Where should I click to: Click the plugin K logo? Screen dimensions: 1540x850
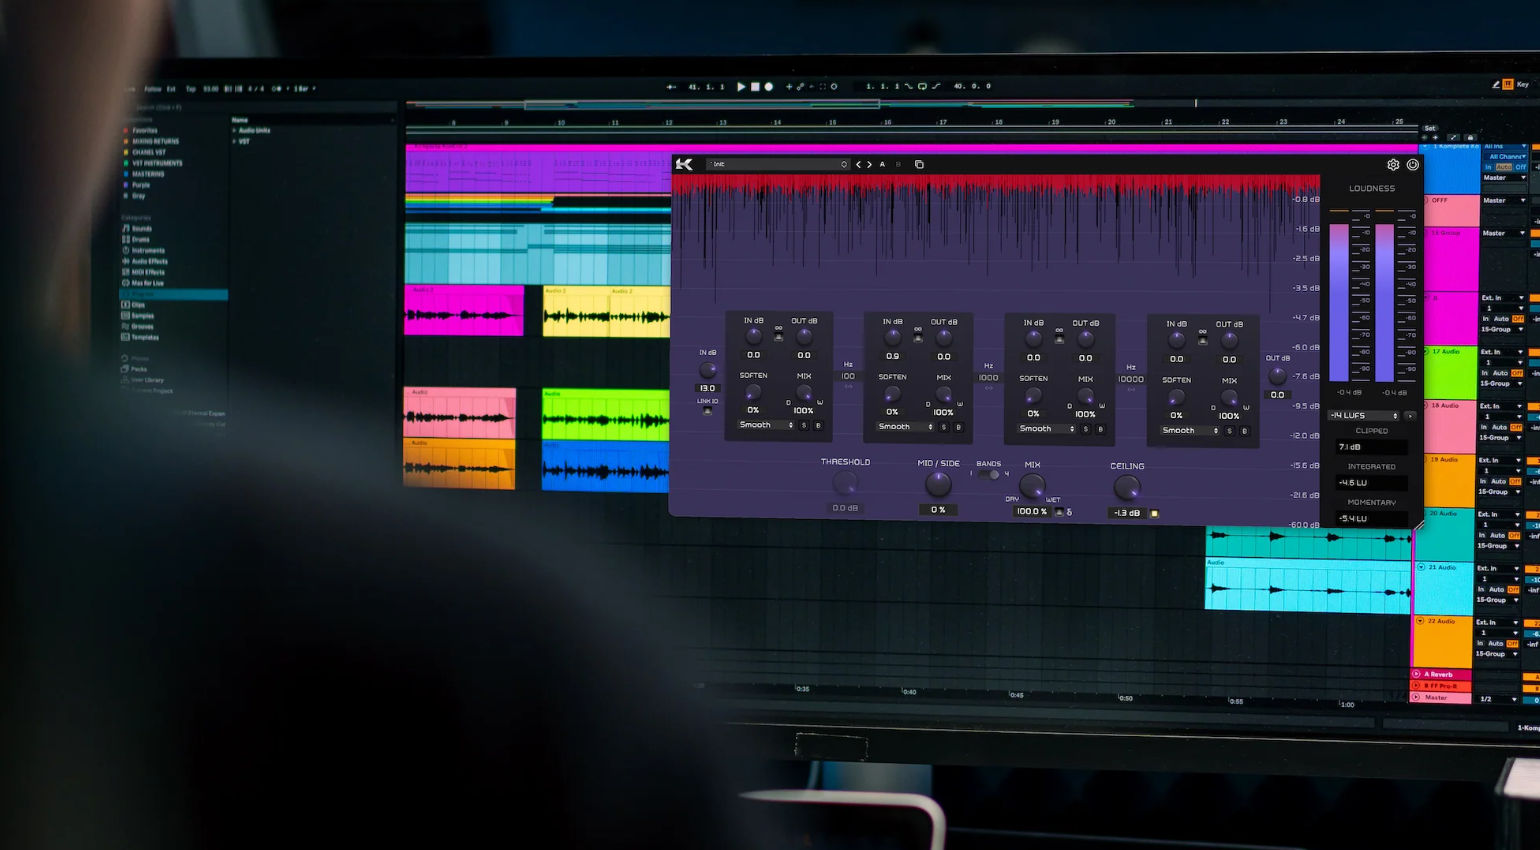click(x=684, y=164)
